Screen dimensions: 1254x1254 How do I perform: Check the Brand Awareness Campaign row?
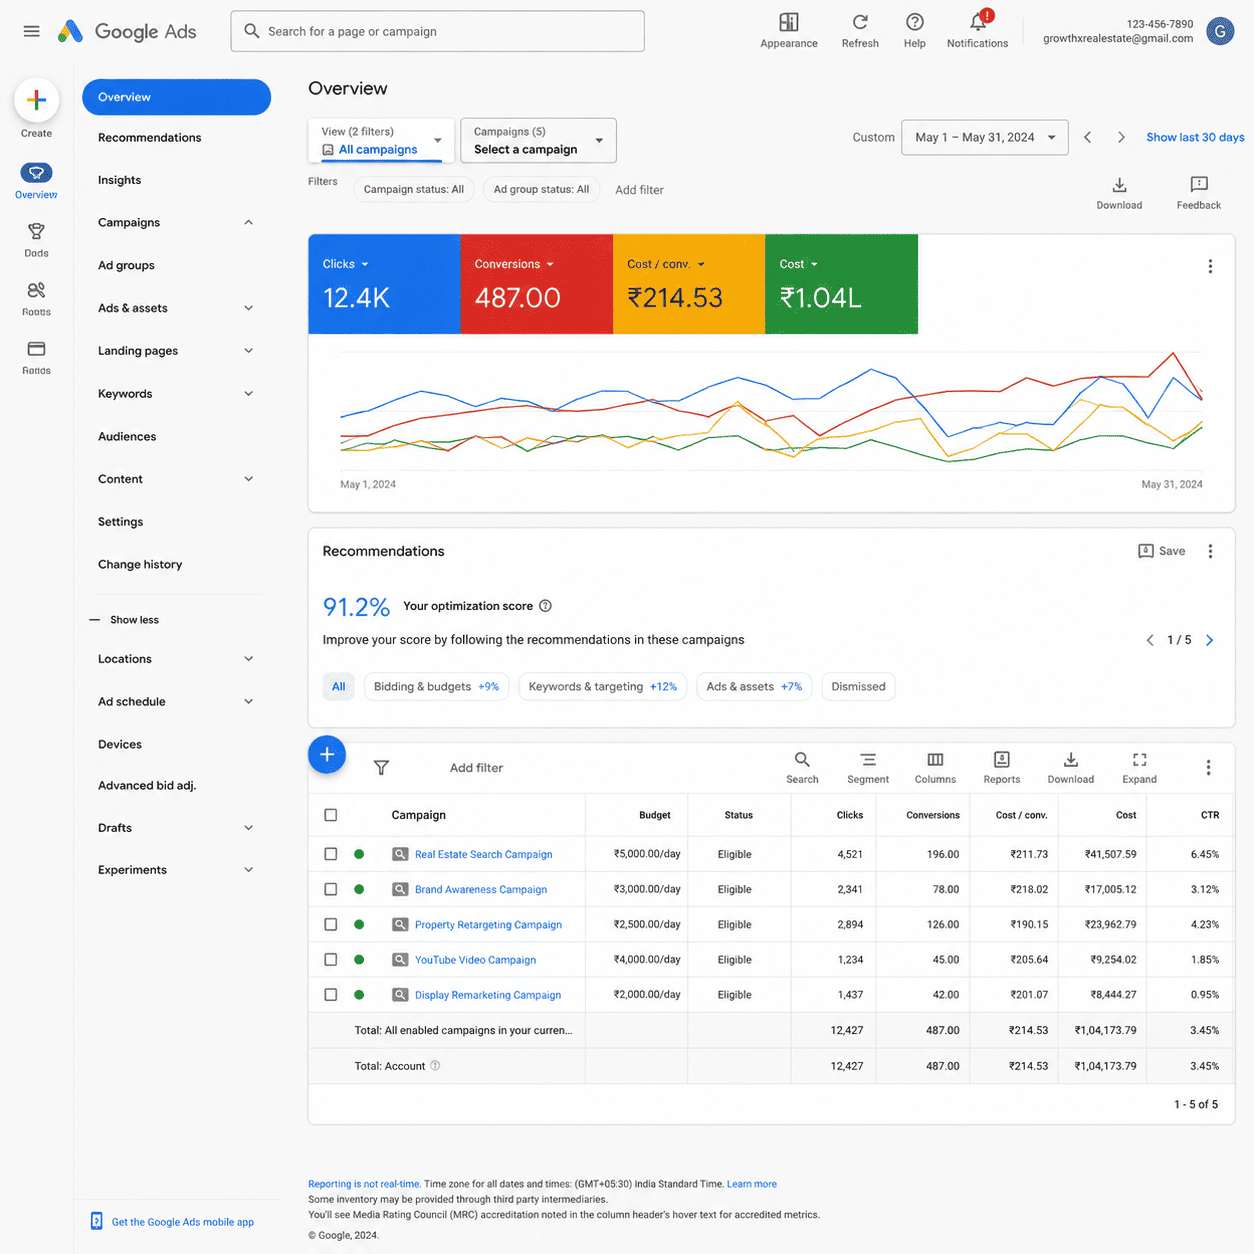[331, 889]
